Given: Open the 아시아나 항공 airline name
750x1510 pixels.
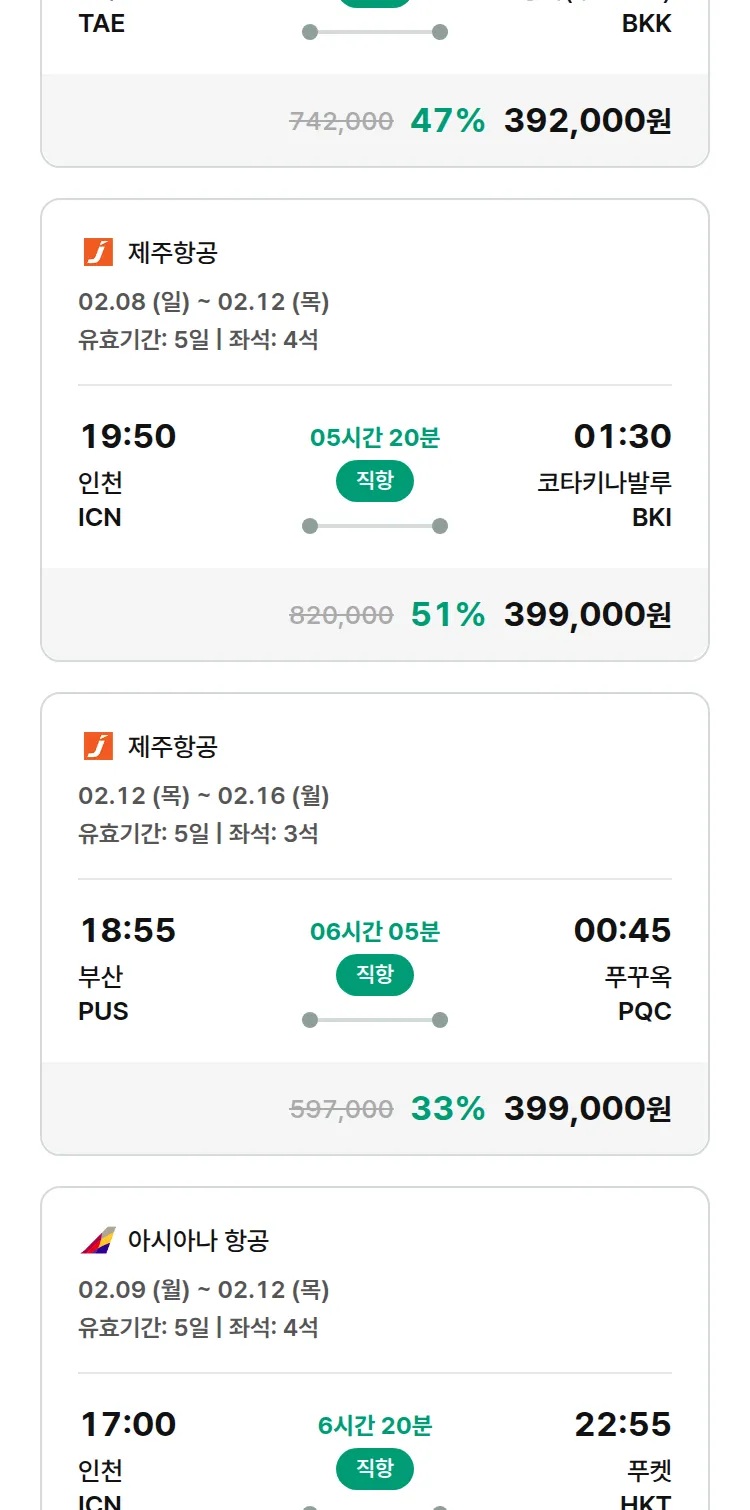Looking at the screenshot, I should pyautogui.click(x=198, y=1241).
